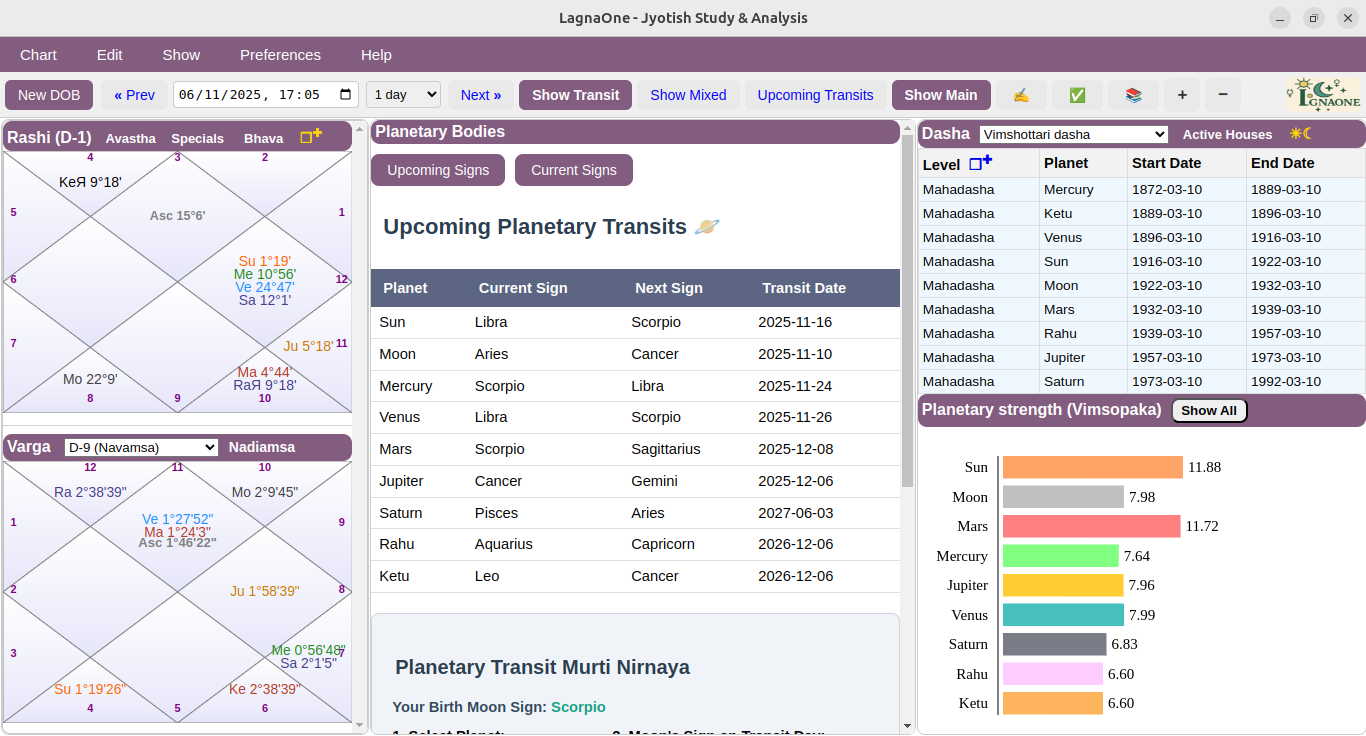Click the Upcoming Signs button
Screen dimensions: 1366x736
[x=438, y=170]
